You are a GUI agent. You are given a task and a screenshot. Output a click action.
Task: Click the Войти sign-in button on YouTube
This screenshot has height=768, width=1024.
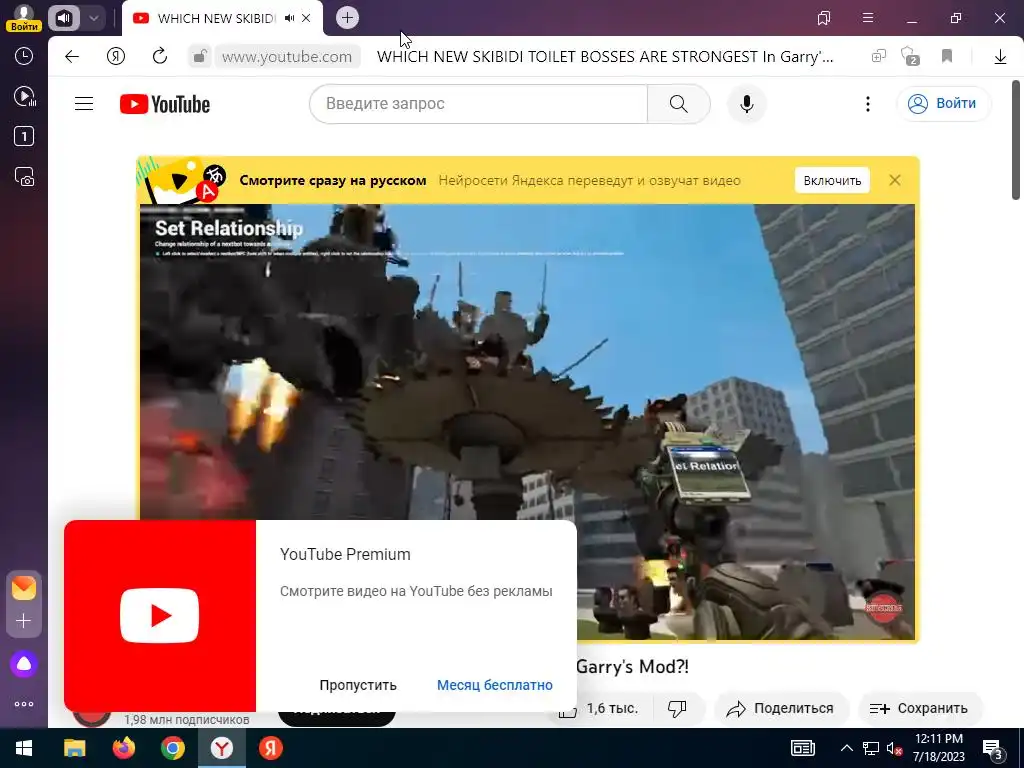pos(944,104)
